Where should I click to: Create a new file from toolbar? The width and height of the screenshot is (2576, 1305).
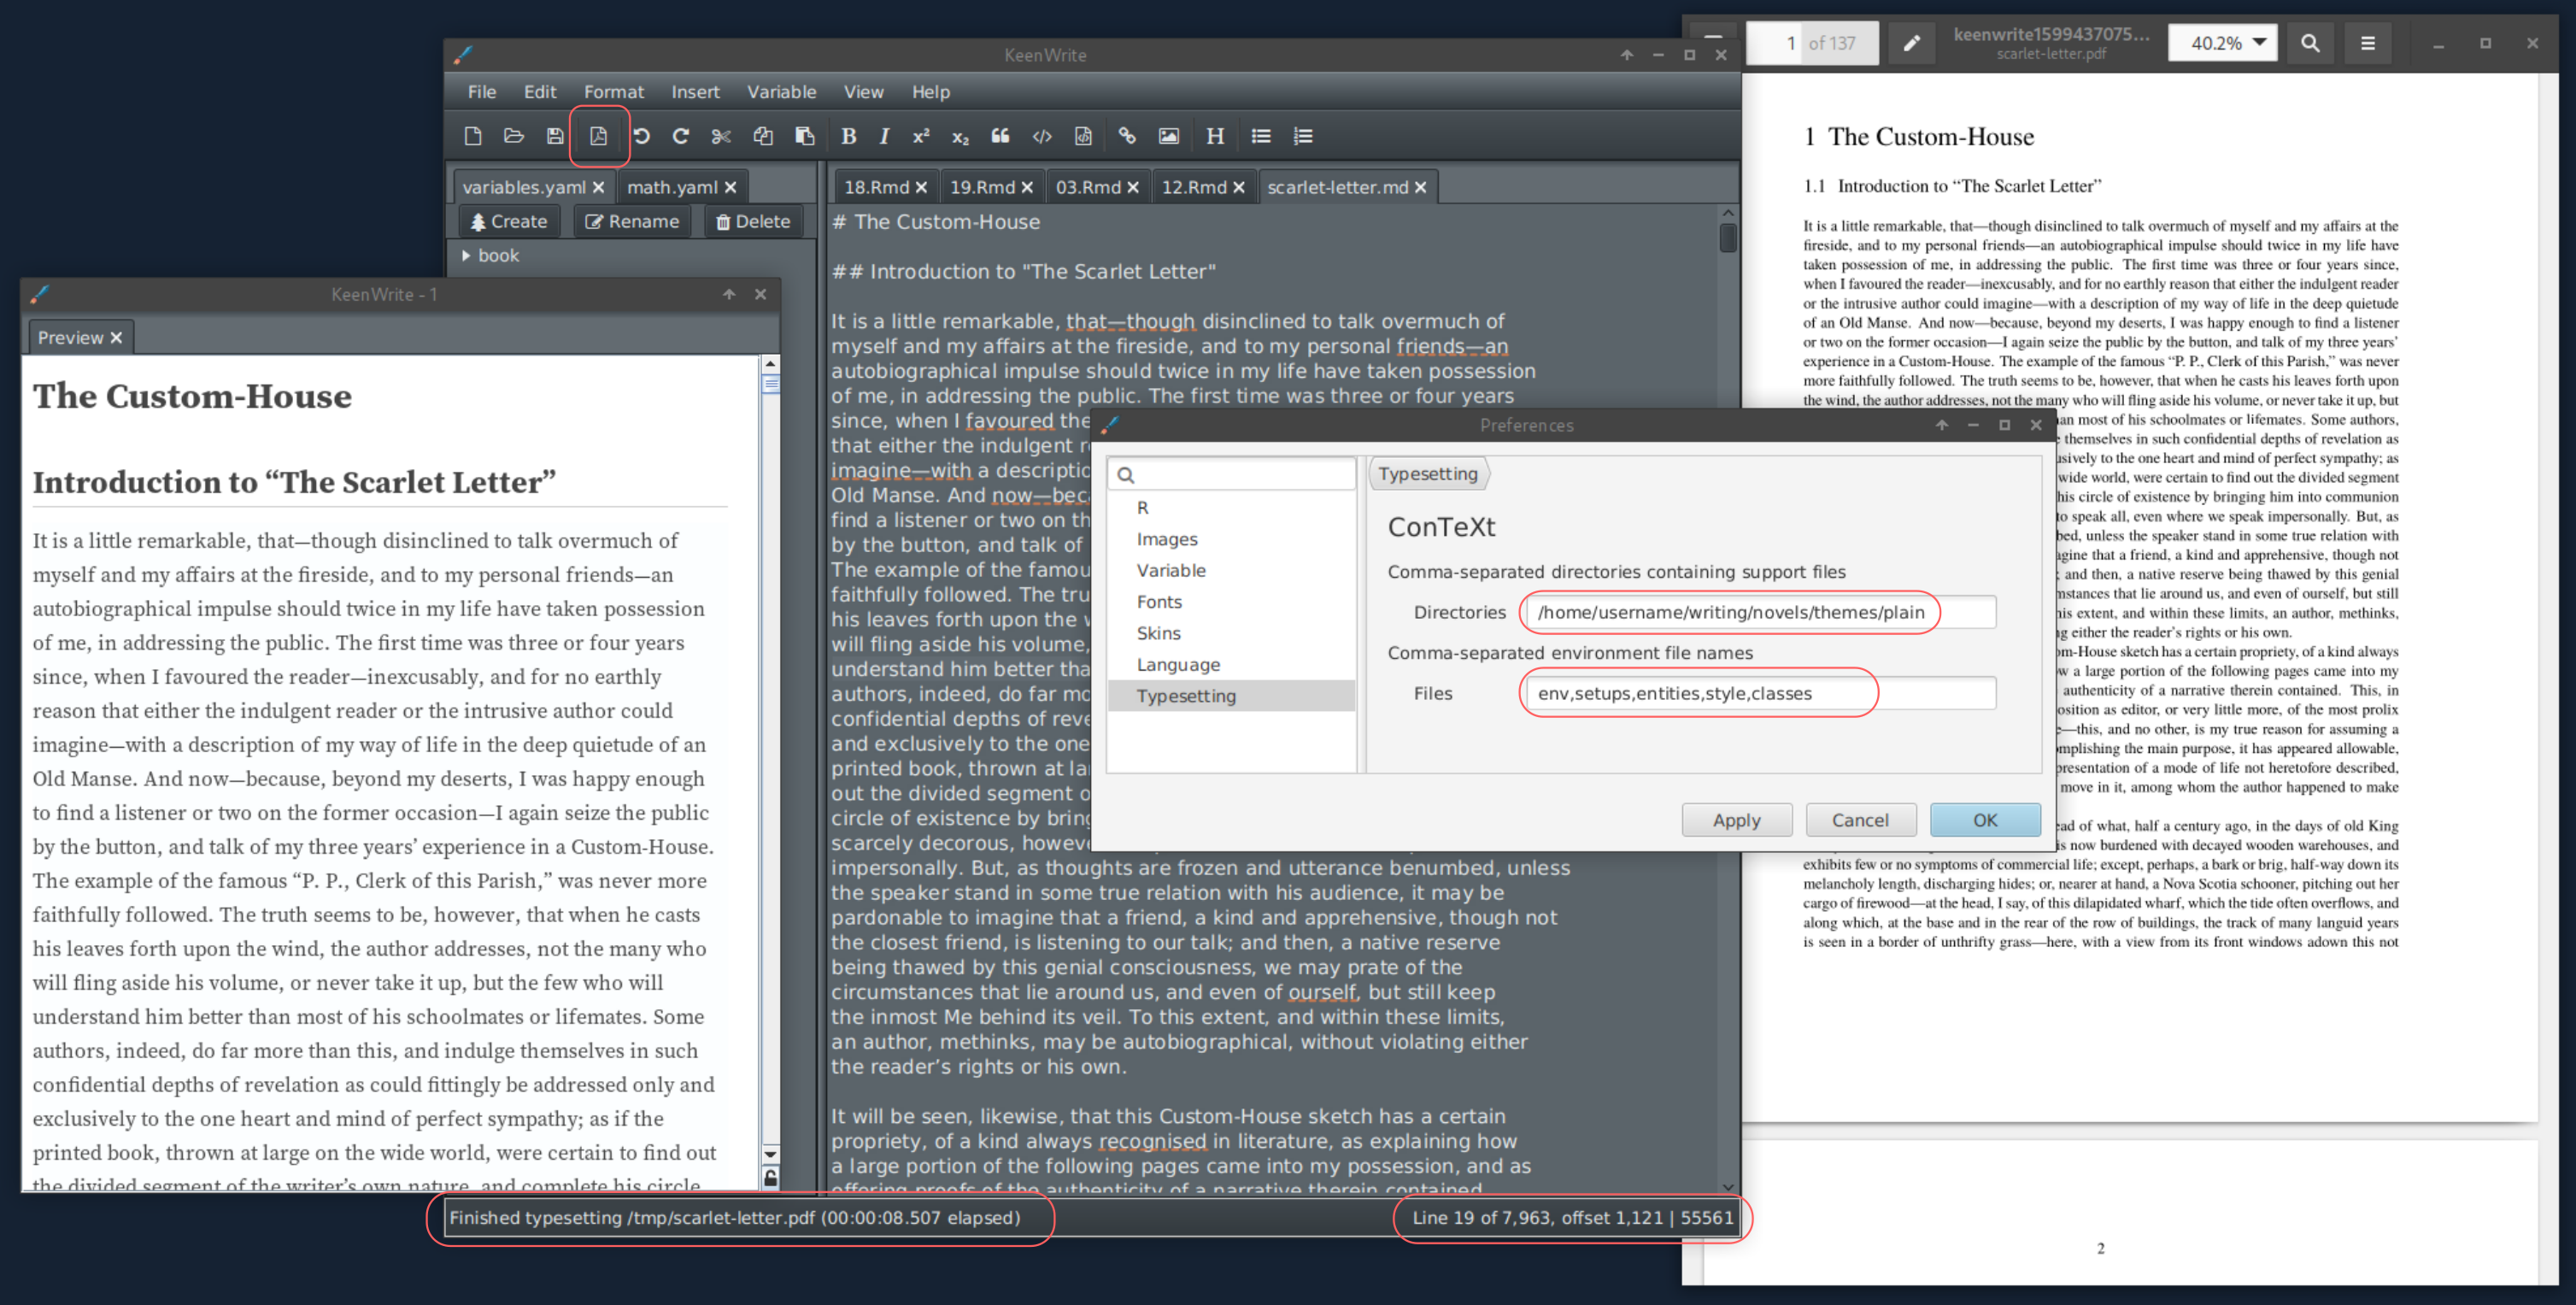[x=473, y=136]
